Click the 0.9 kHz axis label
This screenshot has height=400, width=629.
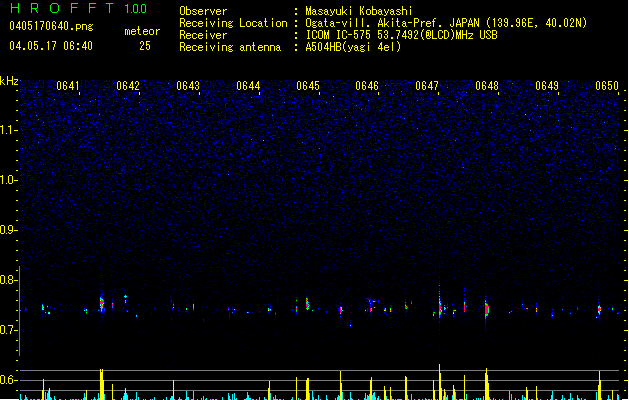click(x=9, y=230)
